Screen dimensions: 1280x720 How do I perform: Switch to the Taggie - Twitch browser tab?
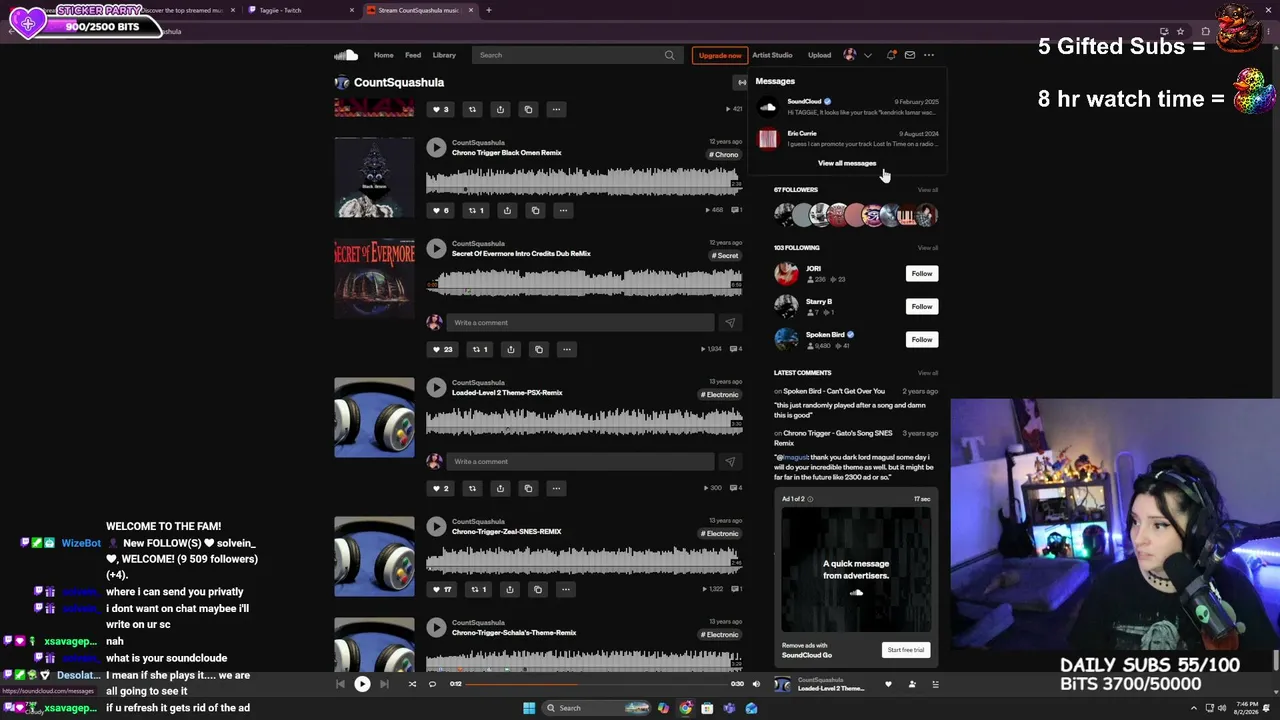pyautogui.click(x=300, y=10)
